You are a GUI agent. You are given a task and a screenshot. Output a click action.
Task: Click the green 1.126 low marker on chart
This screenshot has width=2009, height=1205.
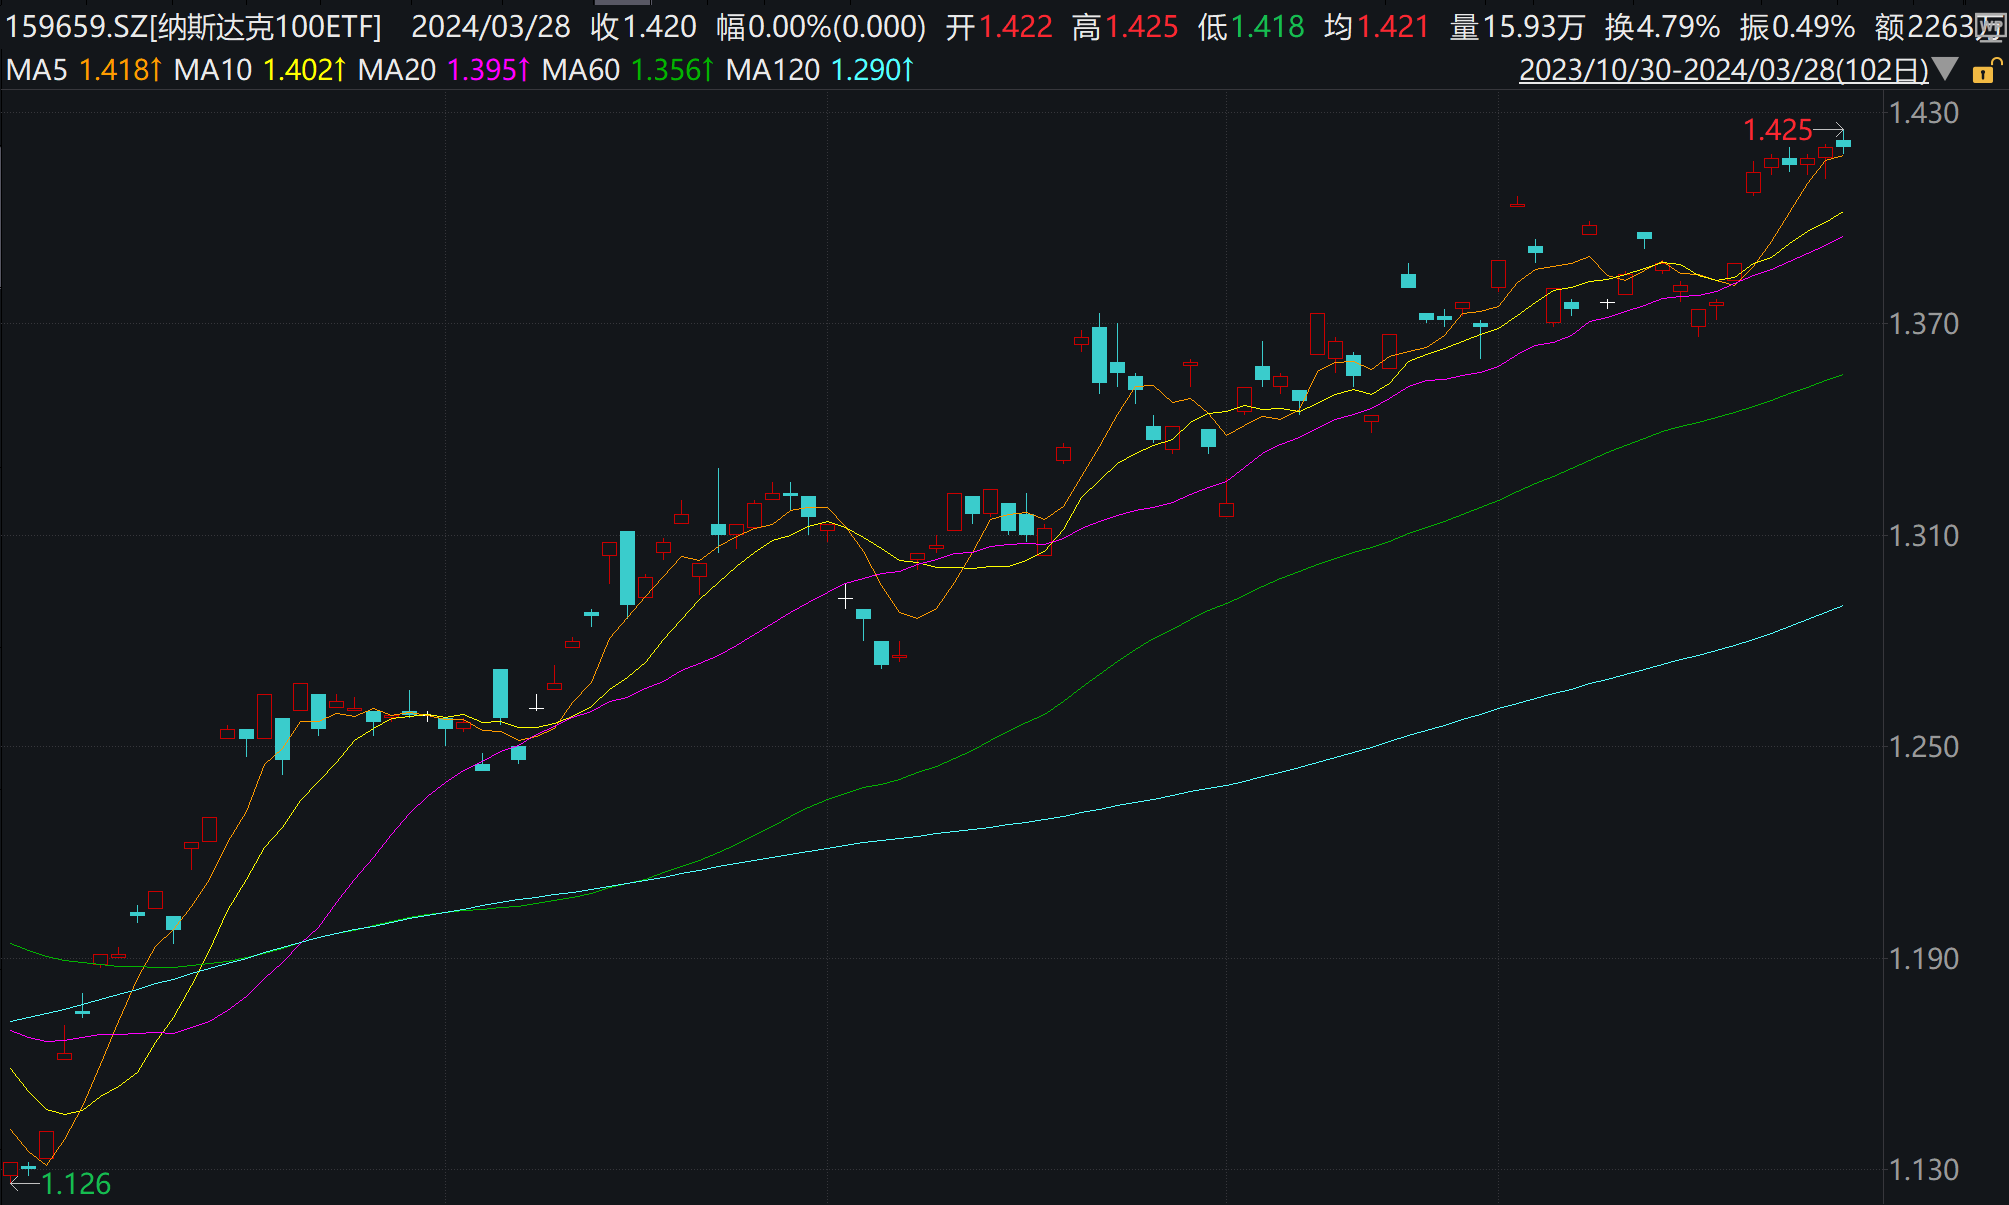(76, 1184)
